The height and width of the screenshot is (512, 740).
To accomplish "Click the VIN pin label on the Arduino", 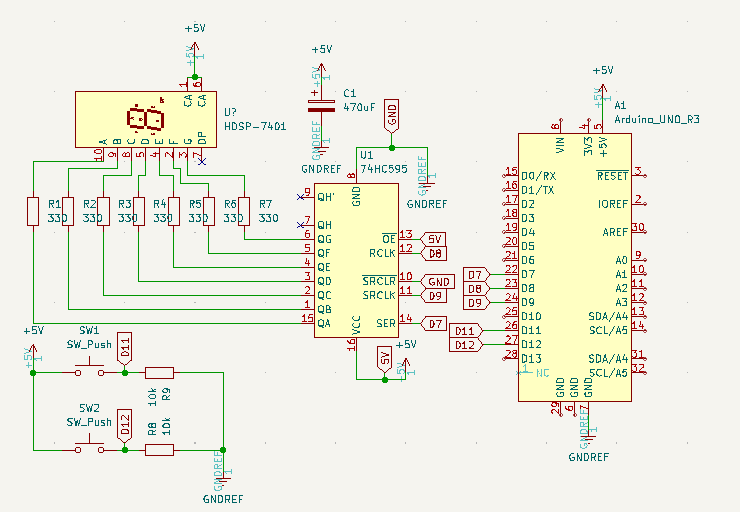I will (x=560, y=145).
